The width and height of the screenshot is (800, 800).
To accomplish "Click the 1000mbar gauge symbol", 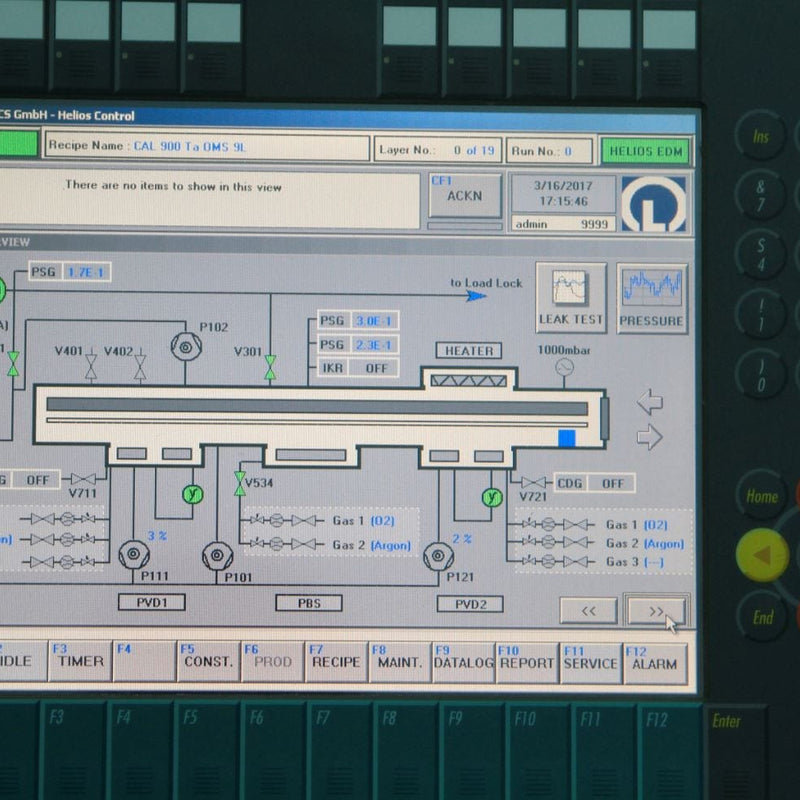I will pos(564,367).
